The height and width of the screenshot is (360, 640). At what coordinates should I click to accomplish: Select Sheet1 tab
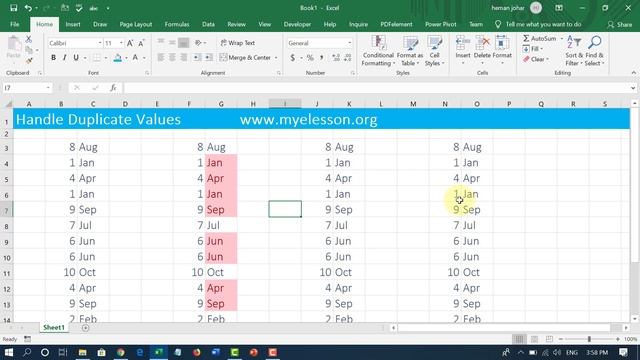(54, 327)
